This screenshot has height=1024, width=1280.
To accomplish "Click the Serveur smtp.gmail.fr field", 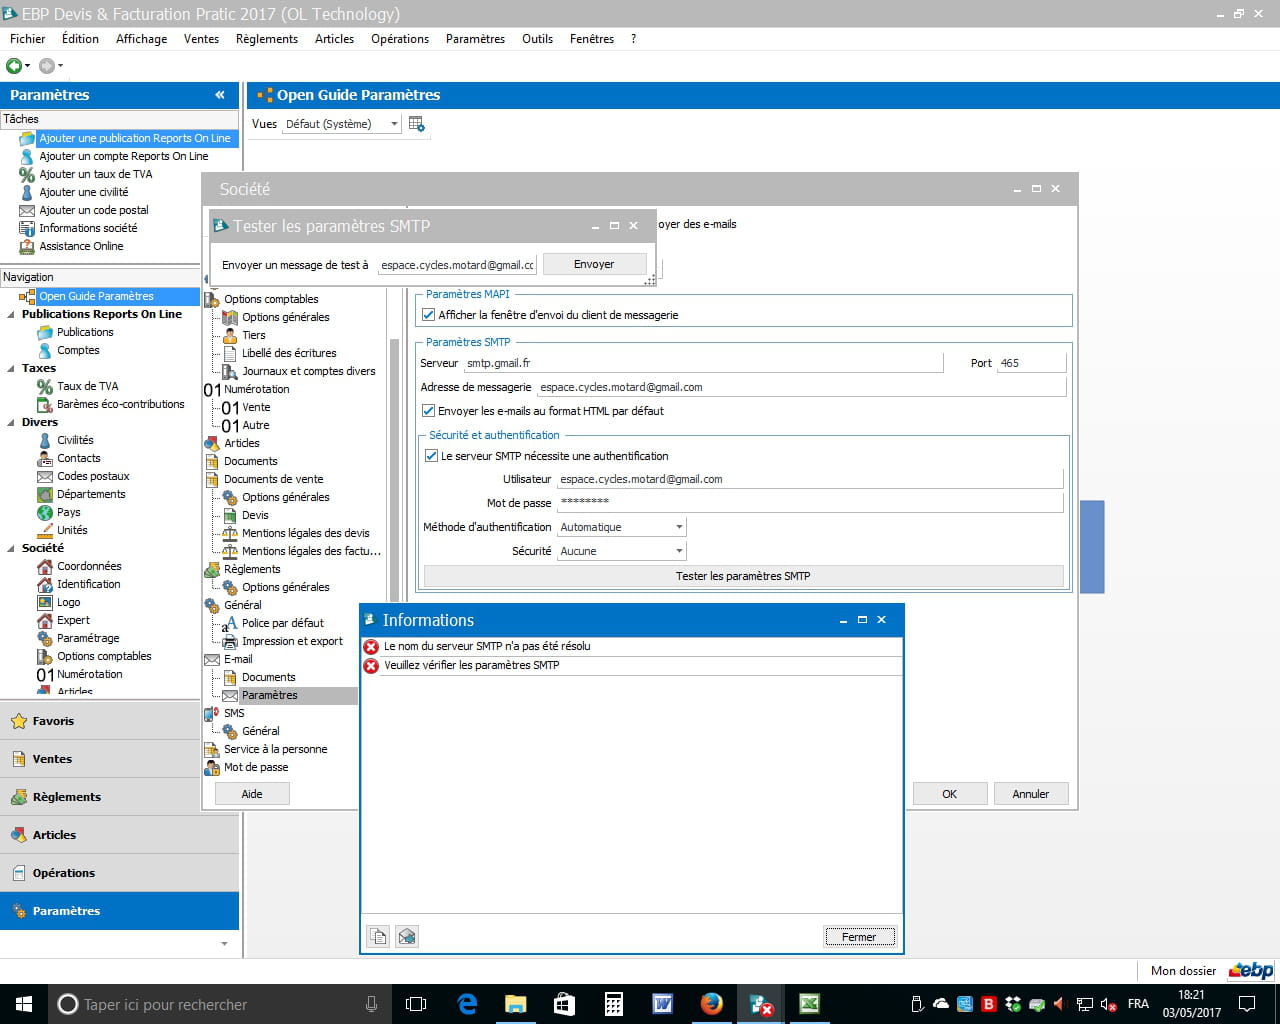I will [703, 363].
